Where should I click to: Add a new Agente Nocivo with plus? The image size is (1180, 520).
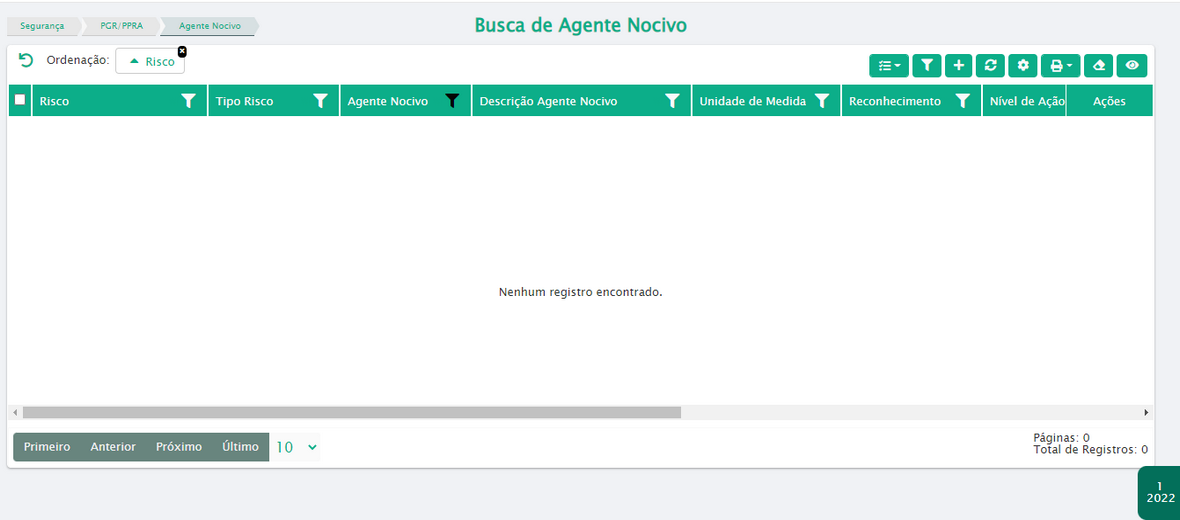pos(959,66)
